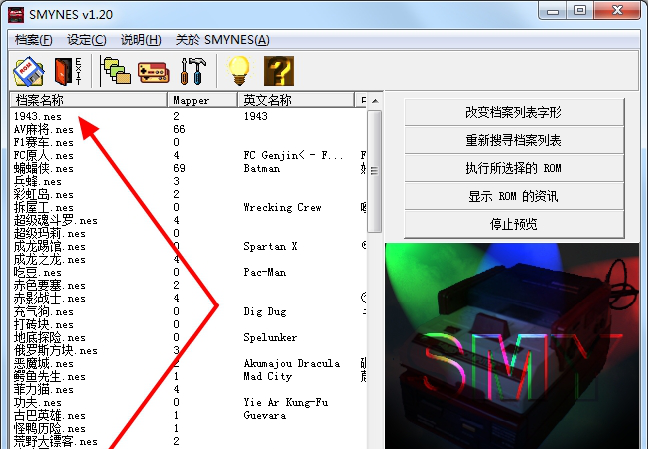The width and height of the screenshot is (648, 466).
Task: Click the English name Yie Ar Kung-Fu
Action: coord(286,403)
